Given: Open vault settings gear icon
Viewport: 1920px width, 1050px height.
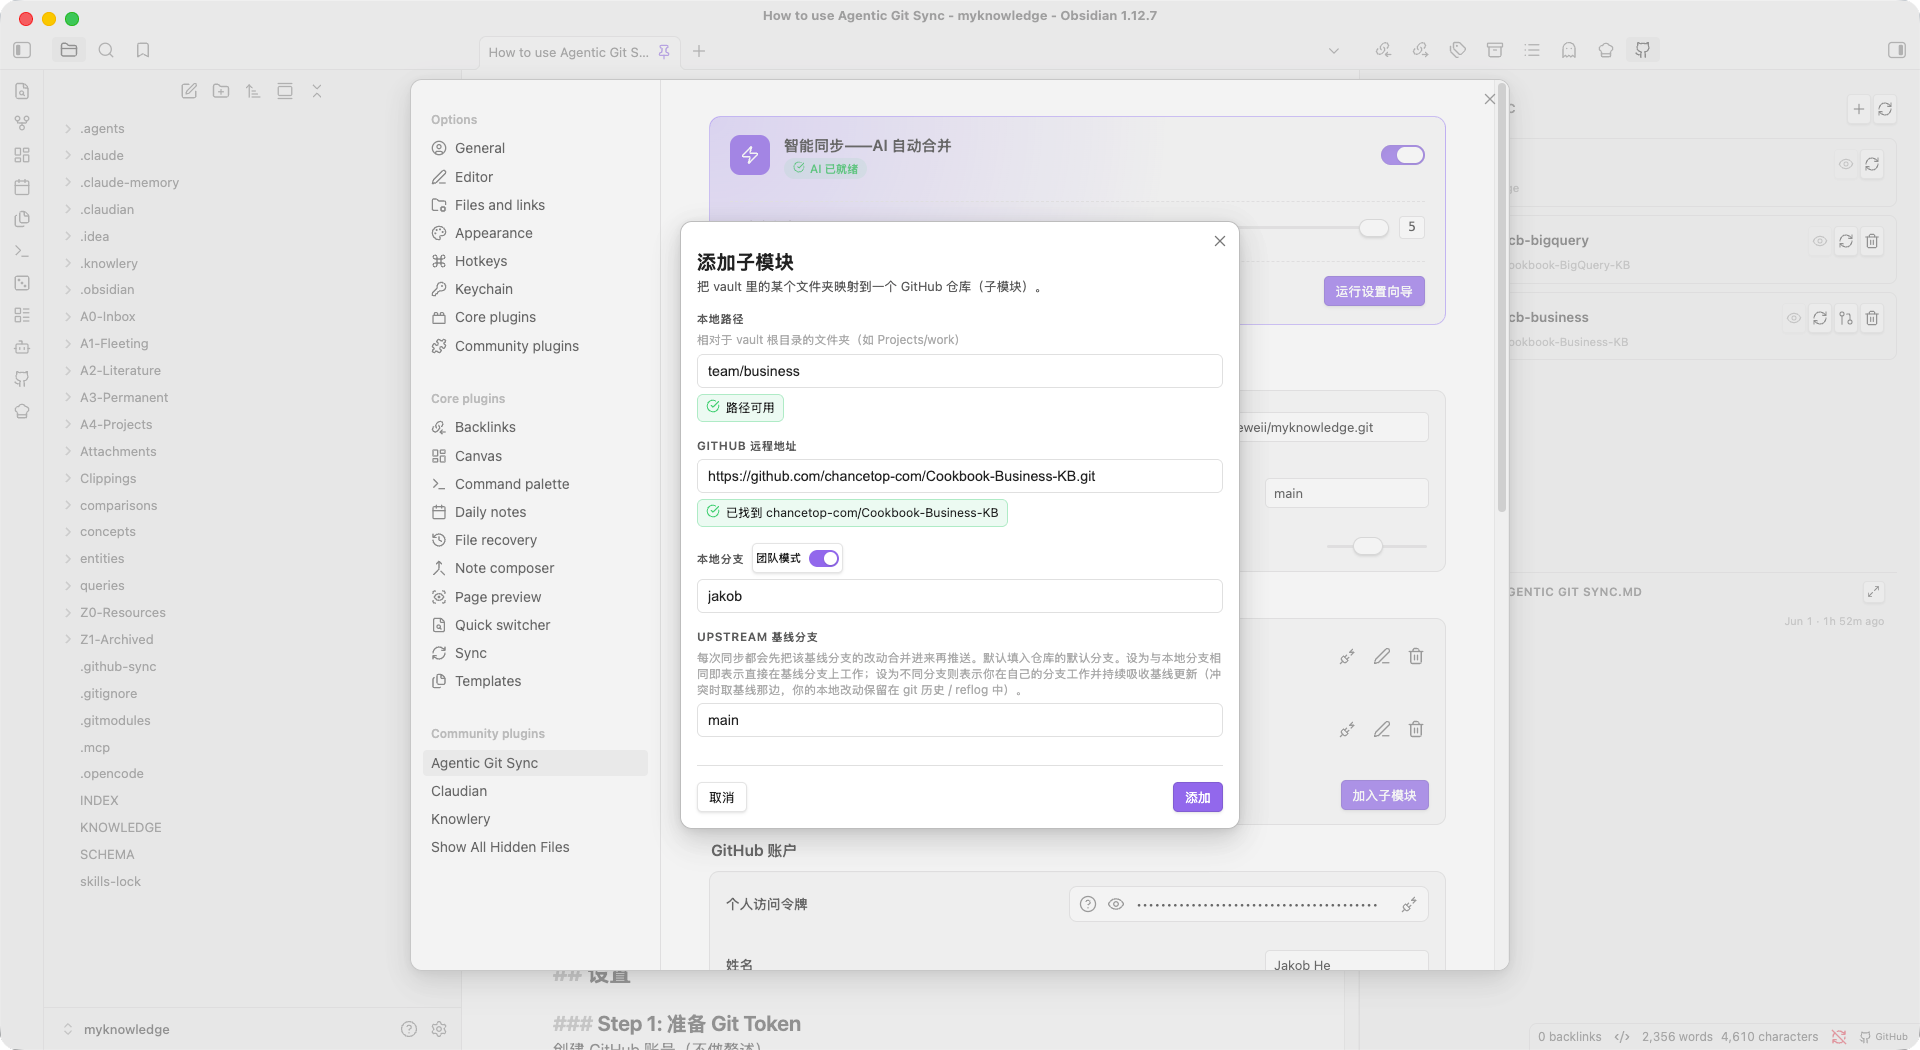Looking at the screenshot, I should [x=439, y=1029].
